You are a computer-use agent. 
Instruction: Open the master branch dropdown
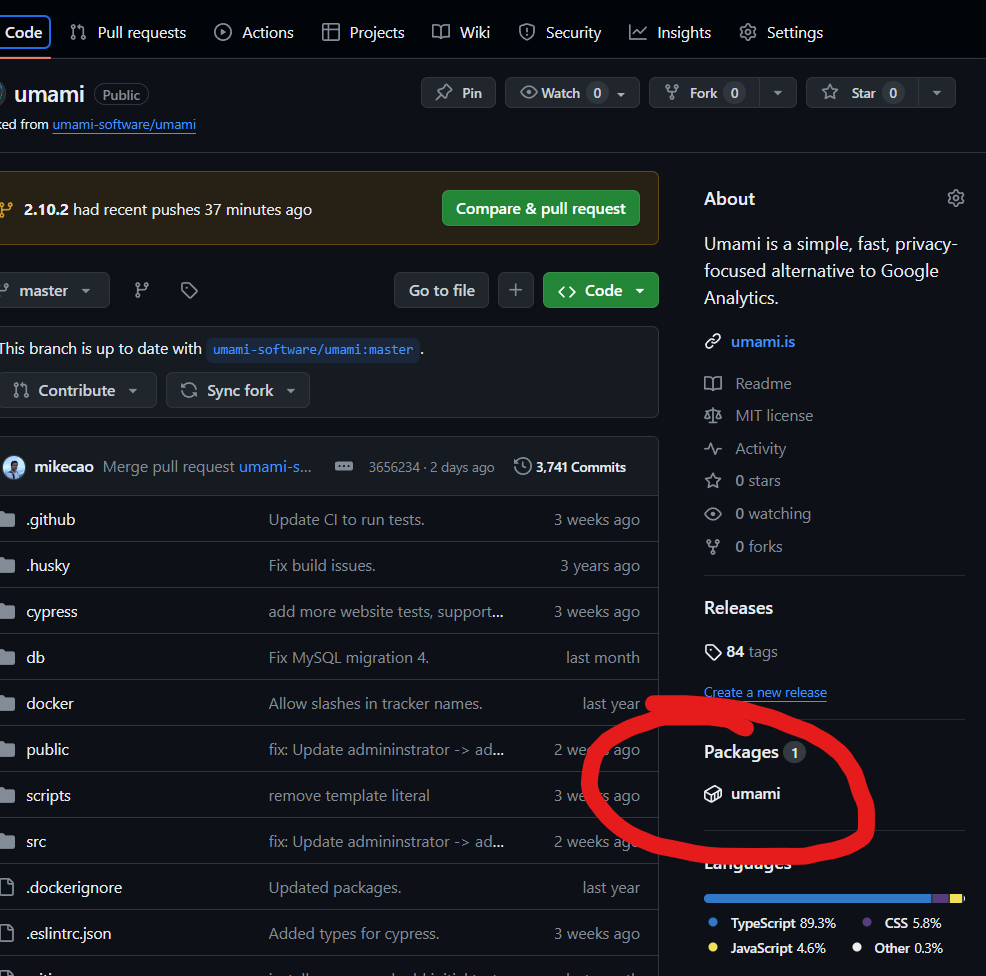pyautogui.click(x=53, y=290)
